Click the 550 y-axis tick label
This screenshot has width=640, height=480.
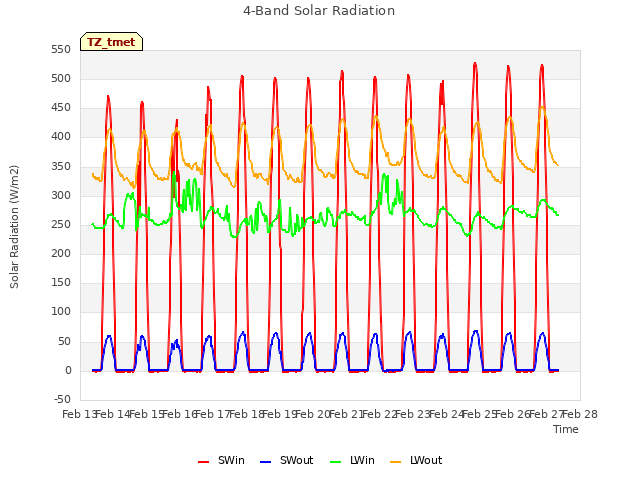coord(61,50)
